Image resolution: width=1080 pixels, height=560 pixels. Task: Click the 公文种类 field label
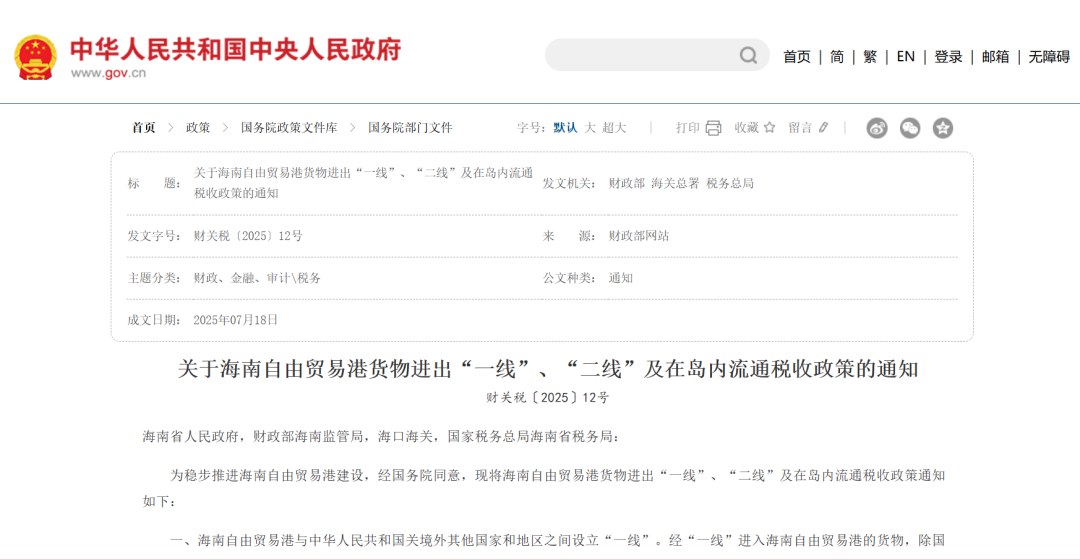tap(569, 278)
